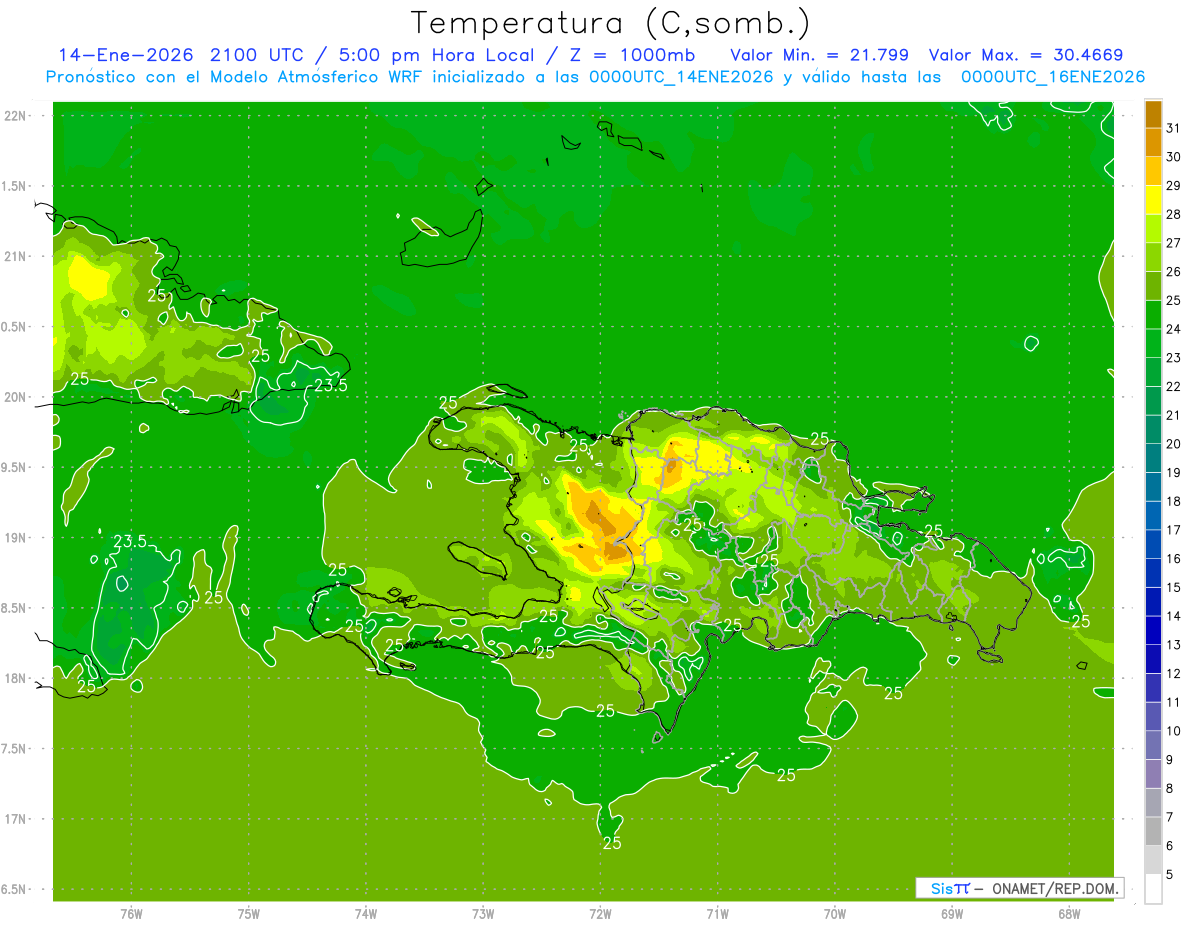The height and width of the screenshot is (927, 1200).
Task: Click the longitude label "72W"
Action: point(600,914)
